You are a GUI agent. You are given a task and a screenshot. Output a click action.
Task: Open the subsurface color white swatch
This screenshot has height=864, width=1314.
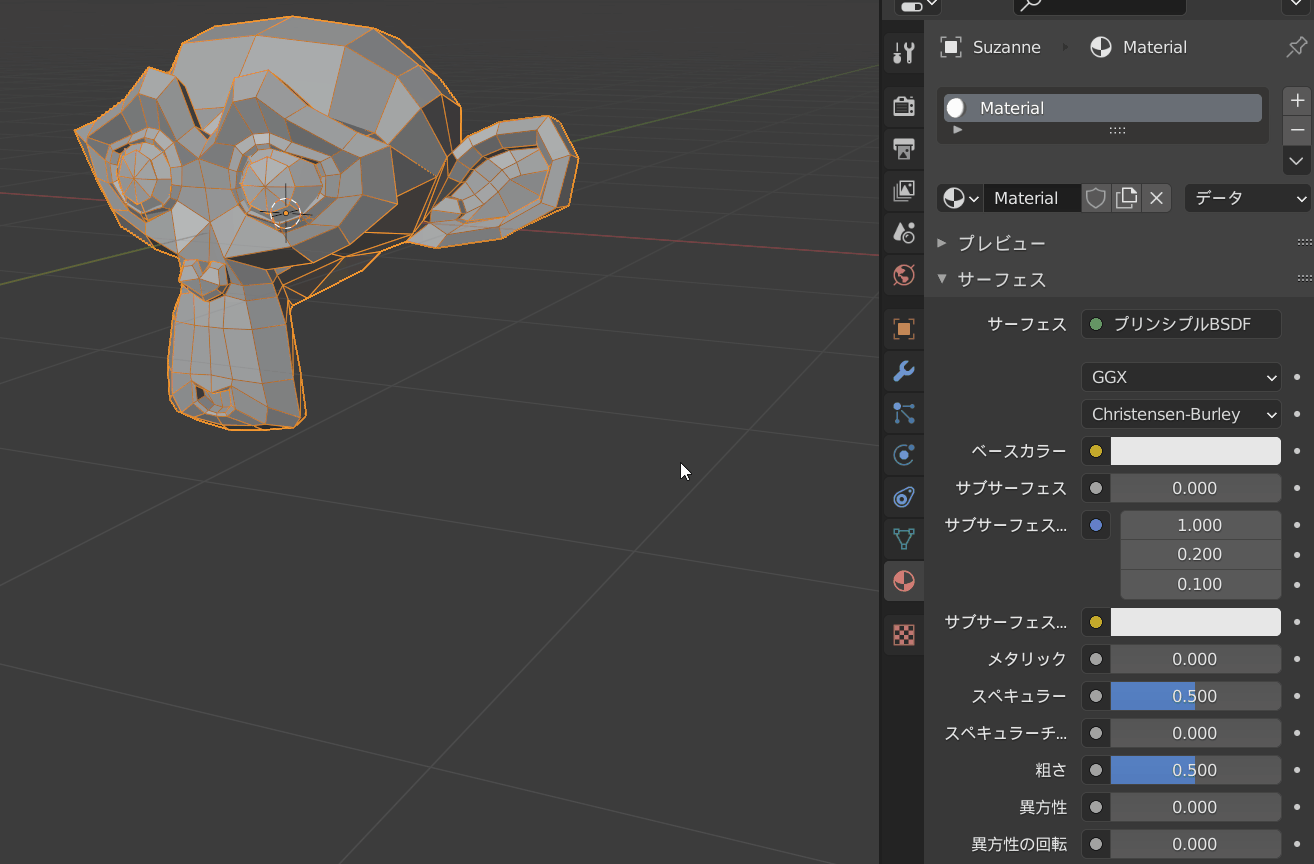pyautogui.click(x=1196, y=622)
